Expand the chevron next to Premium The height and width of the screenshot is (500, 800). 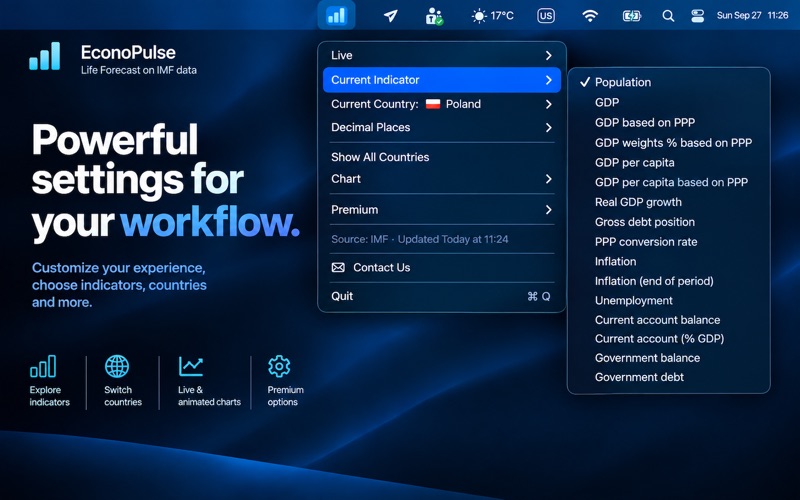click(548, 210)
